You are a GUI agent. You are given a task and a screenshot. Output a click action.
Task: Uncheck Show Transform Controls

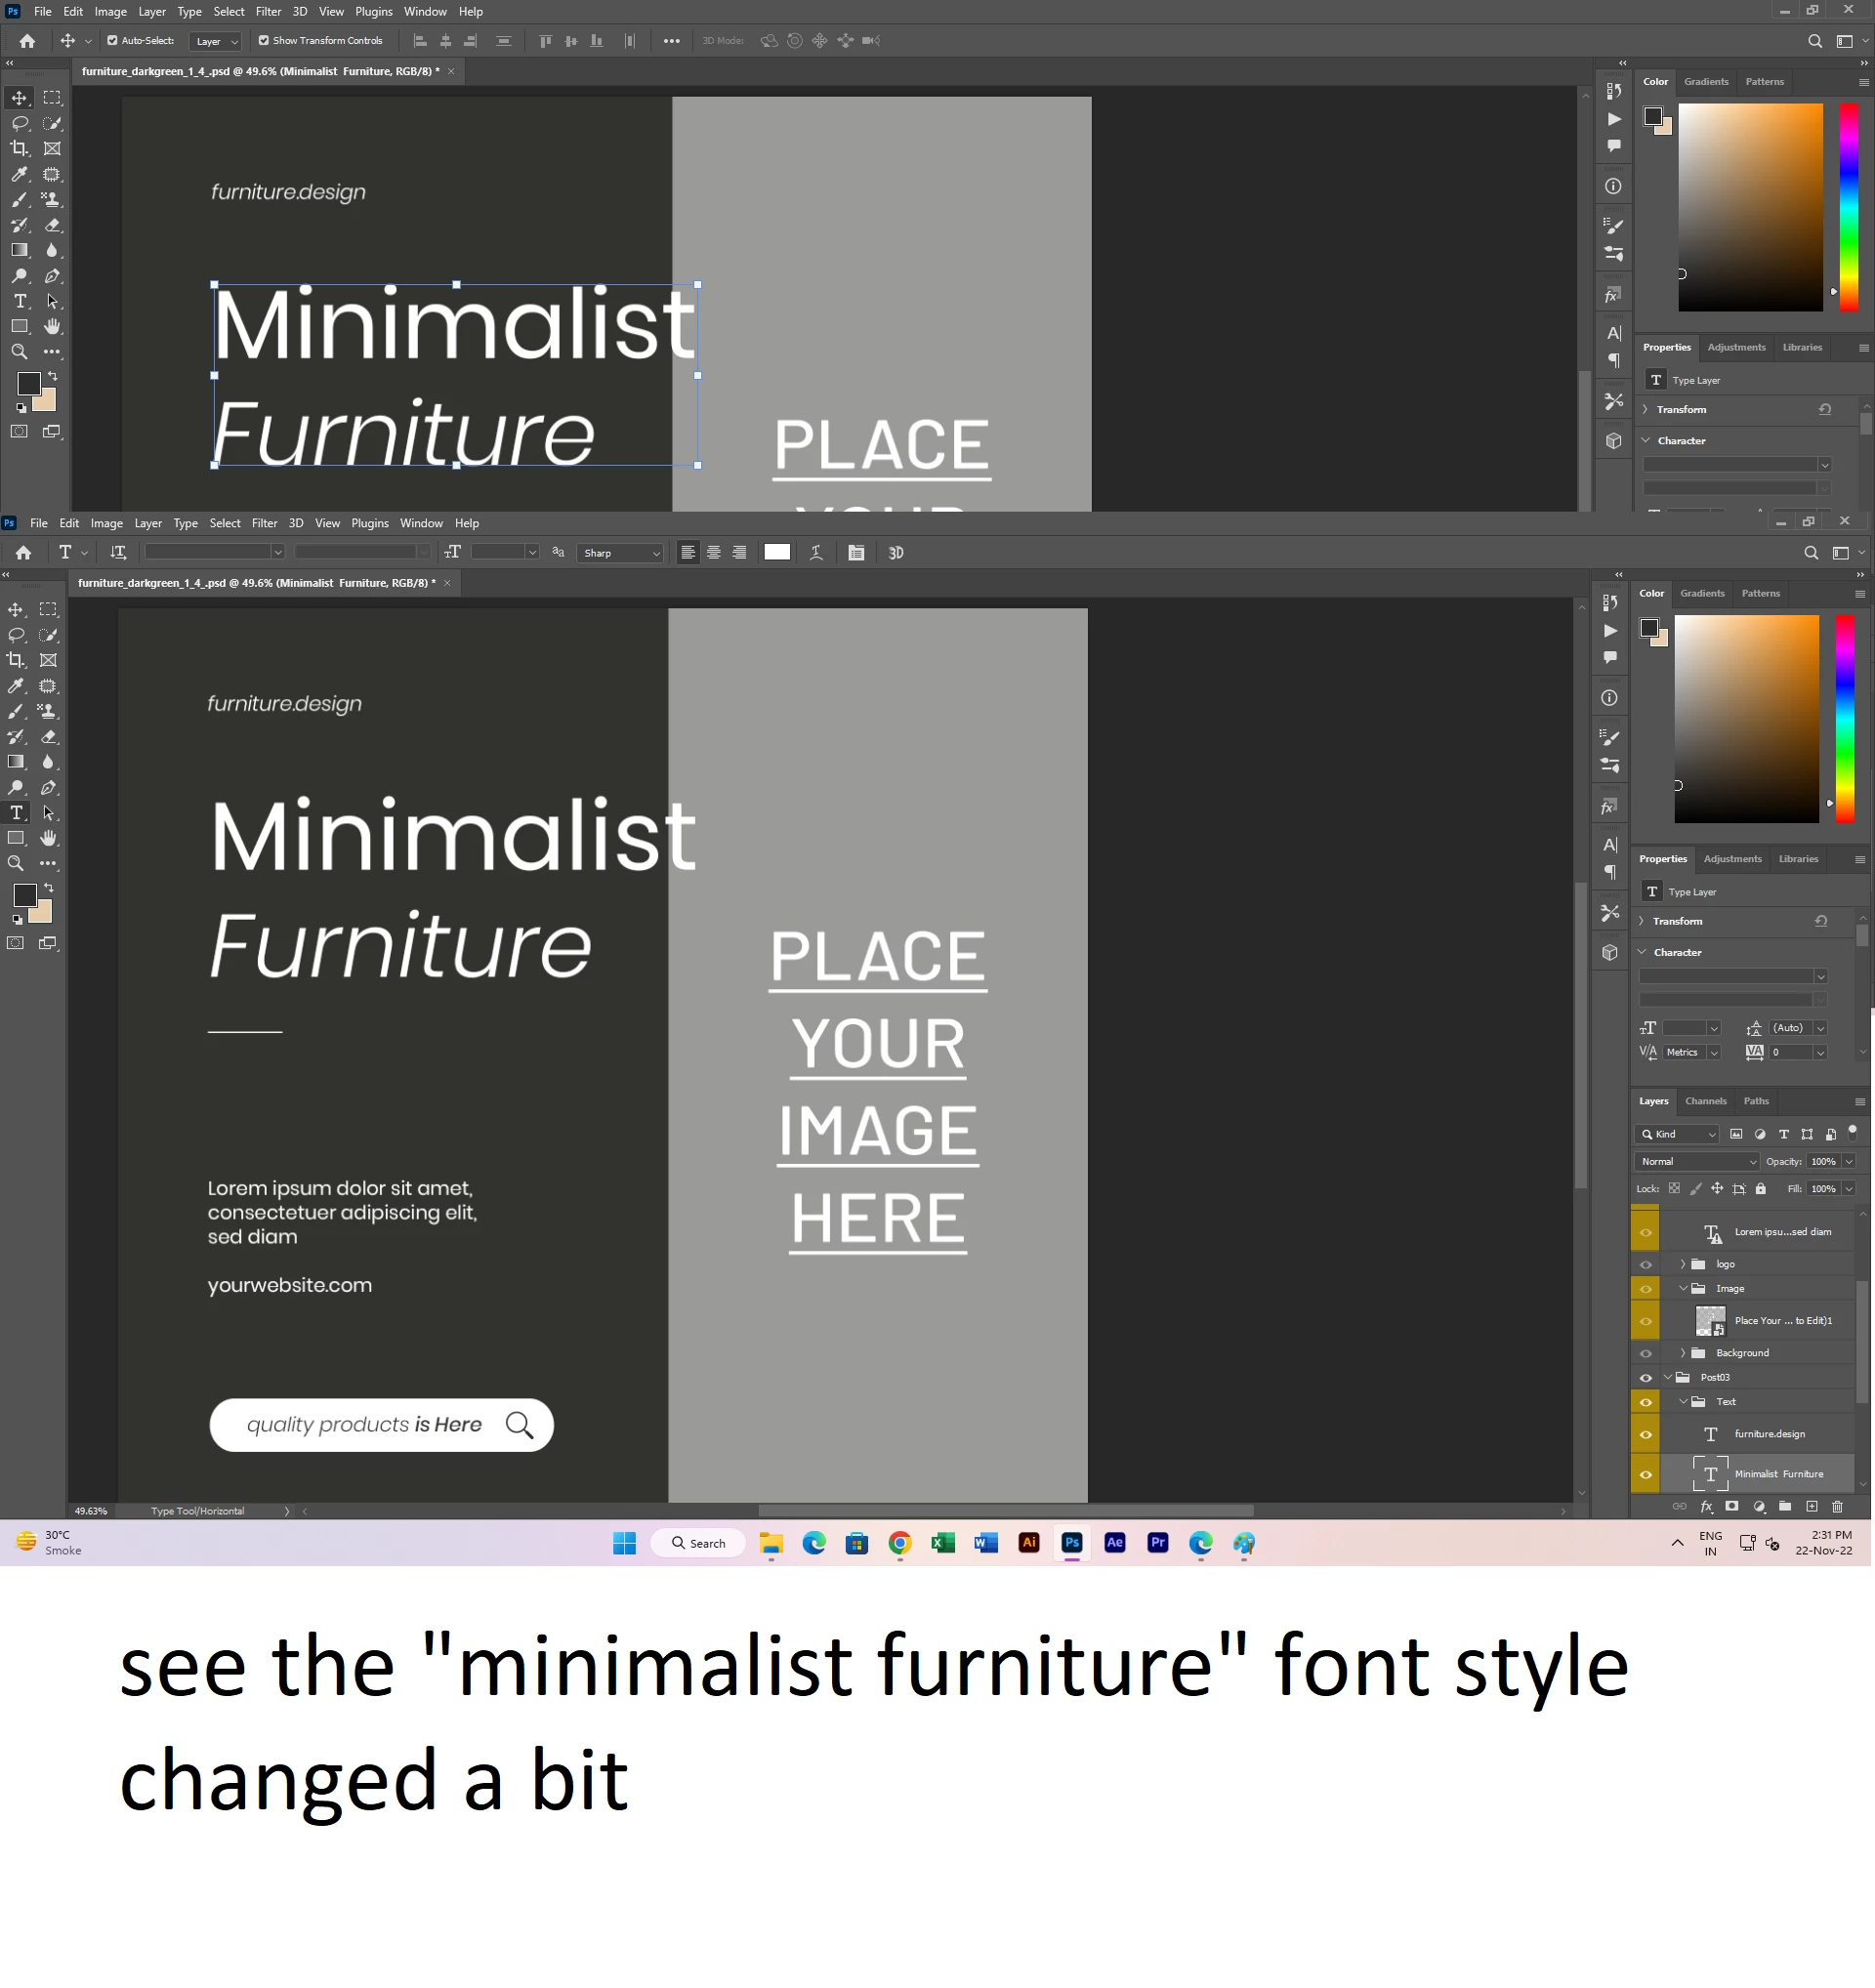(264, 41)
